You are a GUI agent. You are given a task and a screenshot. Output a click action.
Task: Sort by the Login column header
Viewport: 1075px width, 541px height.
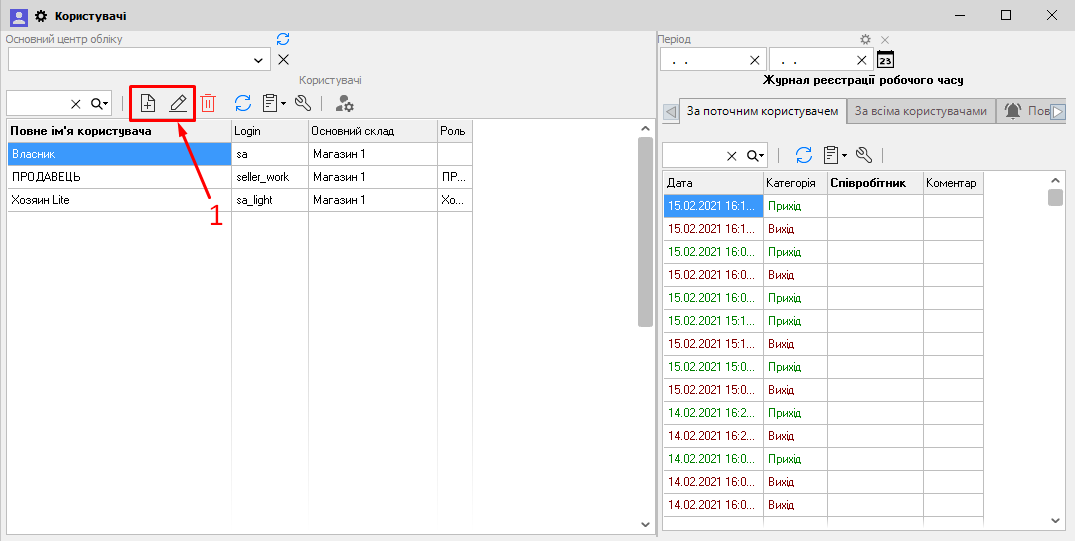[269, 131]
